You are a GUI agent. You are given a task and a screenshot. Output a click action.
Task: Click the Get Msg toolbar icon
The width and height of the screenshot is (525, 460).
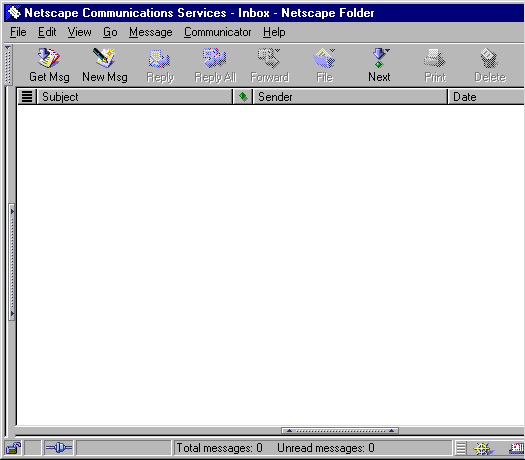point(49,58)
